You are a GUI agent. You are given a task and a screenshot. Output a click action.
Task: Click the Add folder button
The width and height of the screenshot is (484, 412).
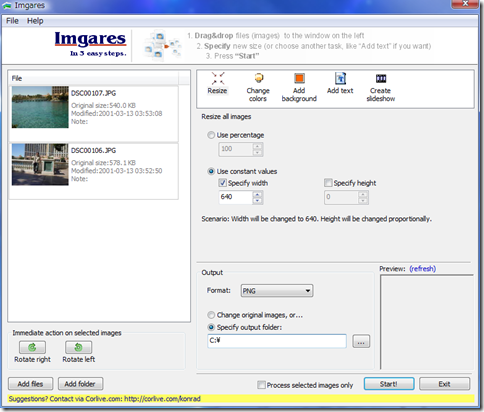coord(80,384)
